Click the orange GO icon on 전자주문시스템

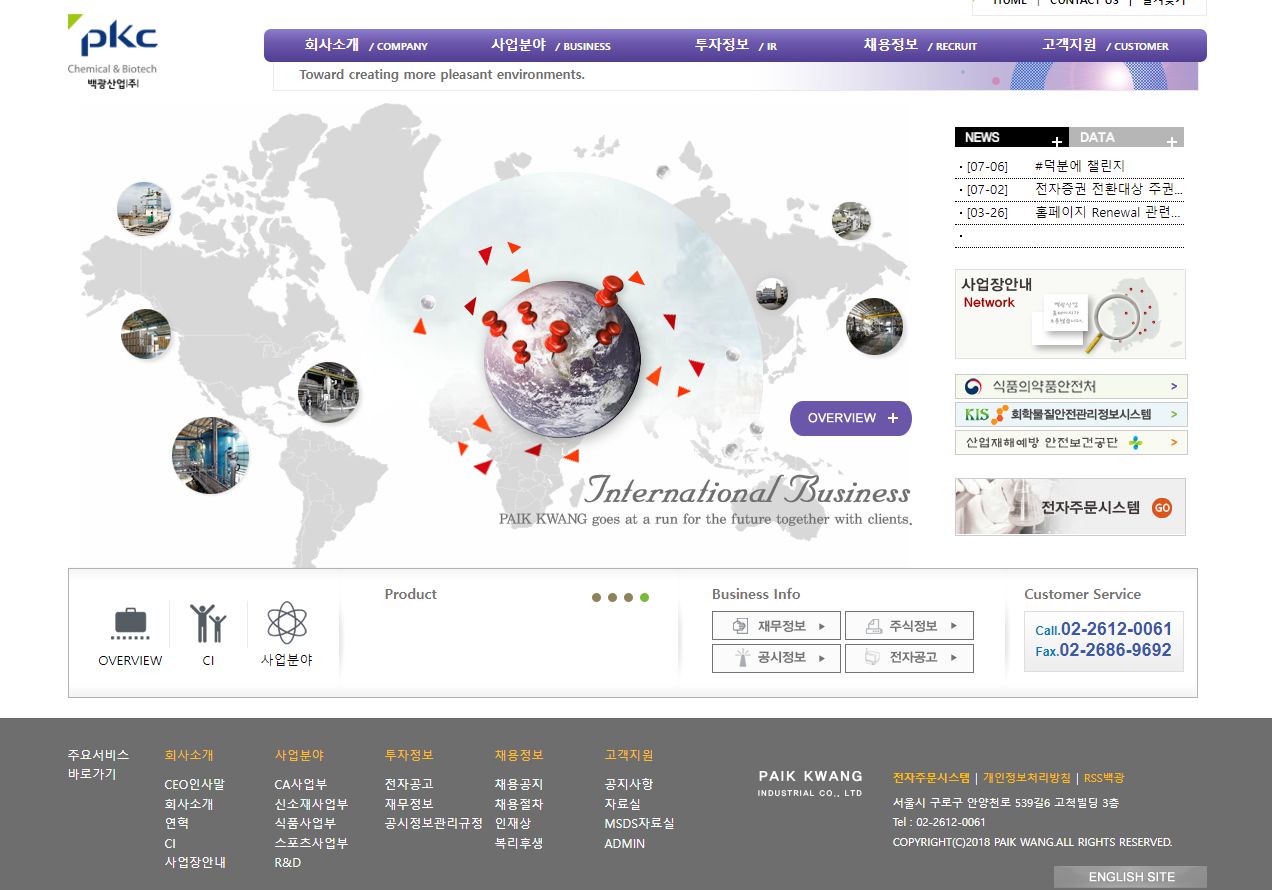coord(1161,507)
